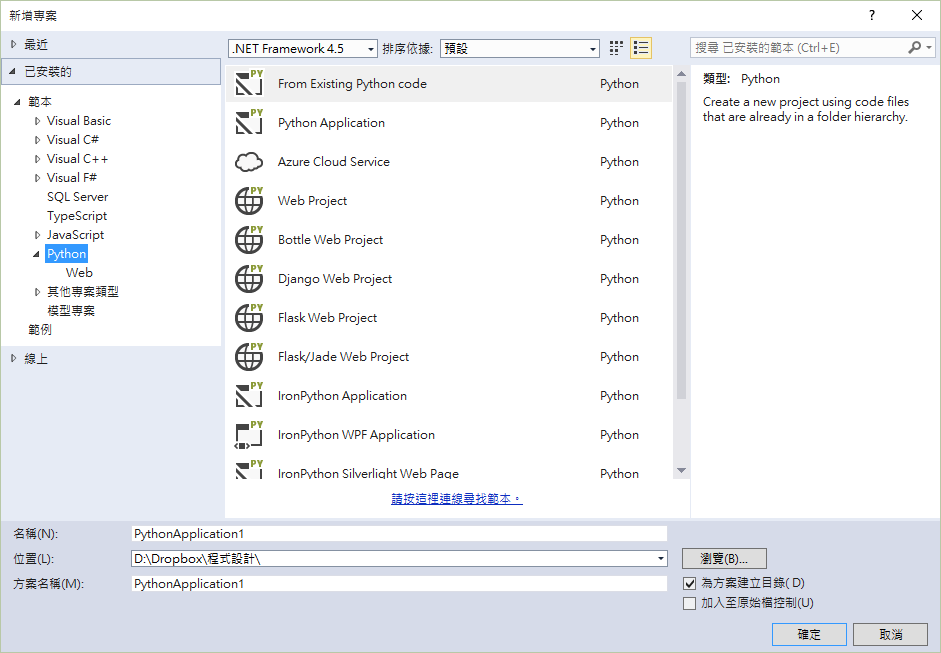Select the Web node under Python
Image resolution: width=941 pixels, height=653 pixels.
point(79,273)
